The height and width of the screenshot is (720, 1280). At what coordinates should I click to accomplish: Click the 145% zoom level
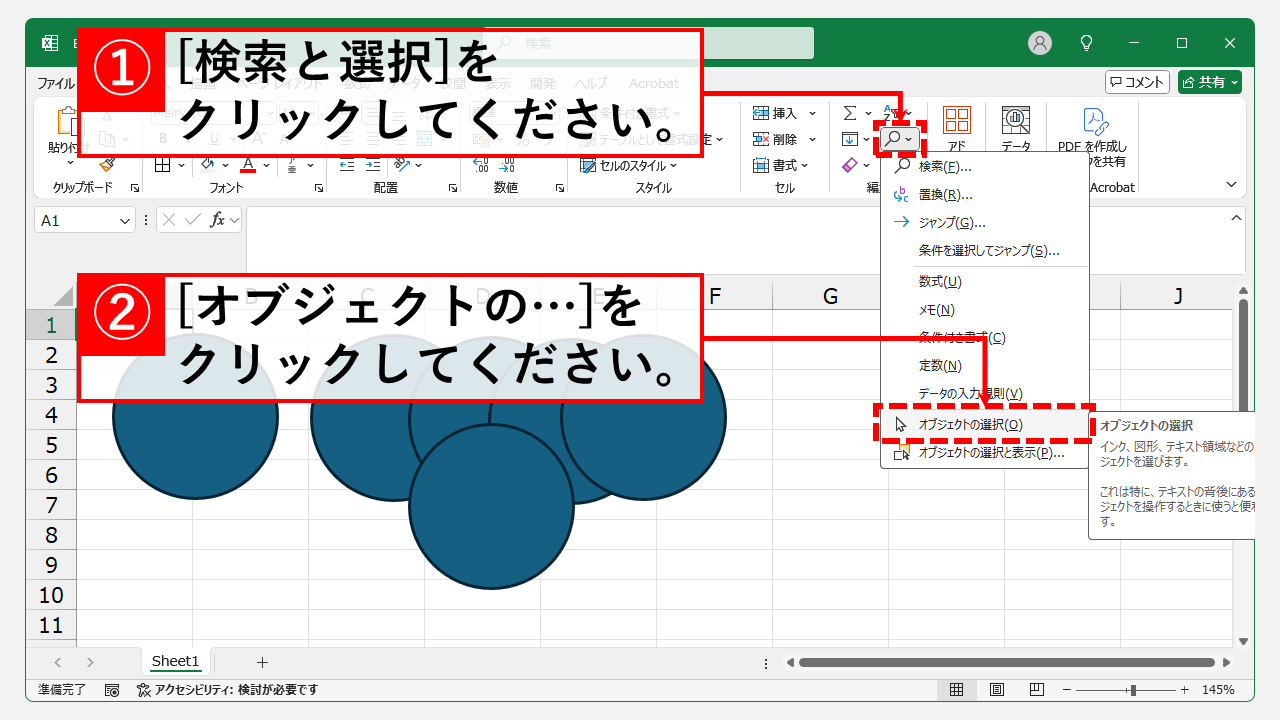pos(1218,690)
